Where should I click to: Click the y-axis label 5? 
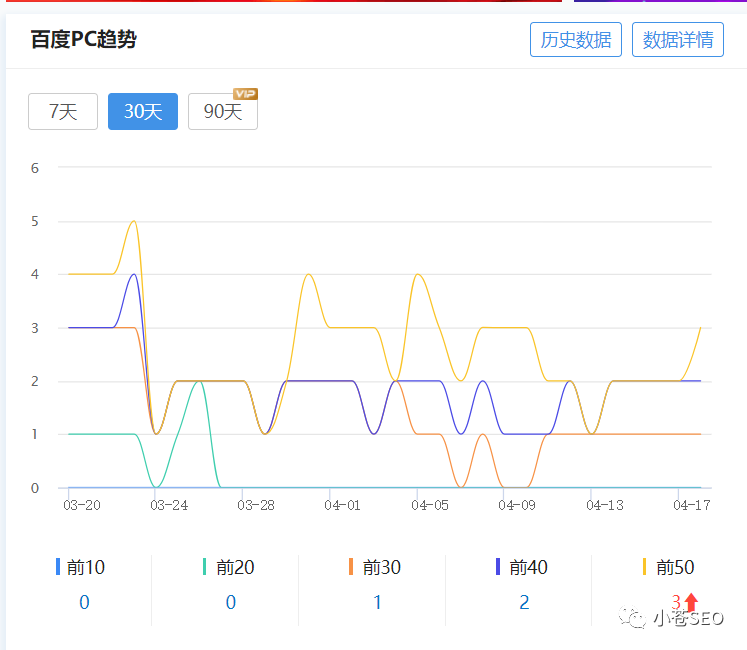pos(35,221)
